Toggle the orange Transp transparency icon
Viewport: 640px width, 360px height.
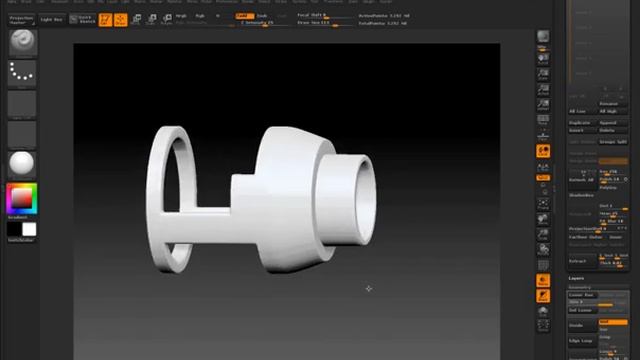543,281
